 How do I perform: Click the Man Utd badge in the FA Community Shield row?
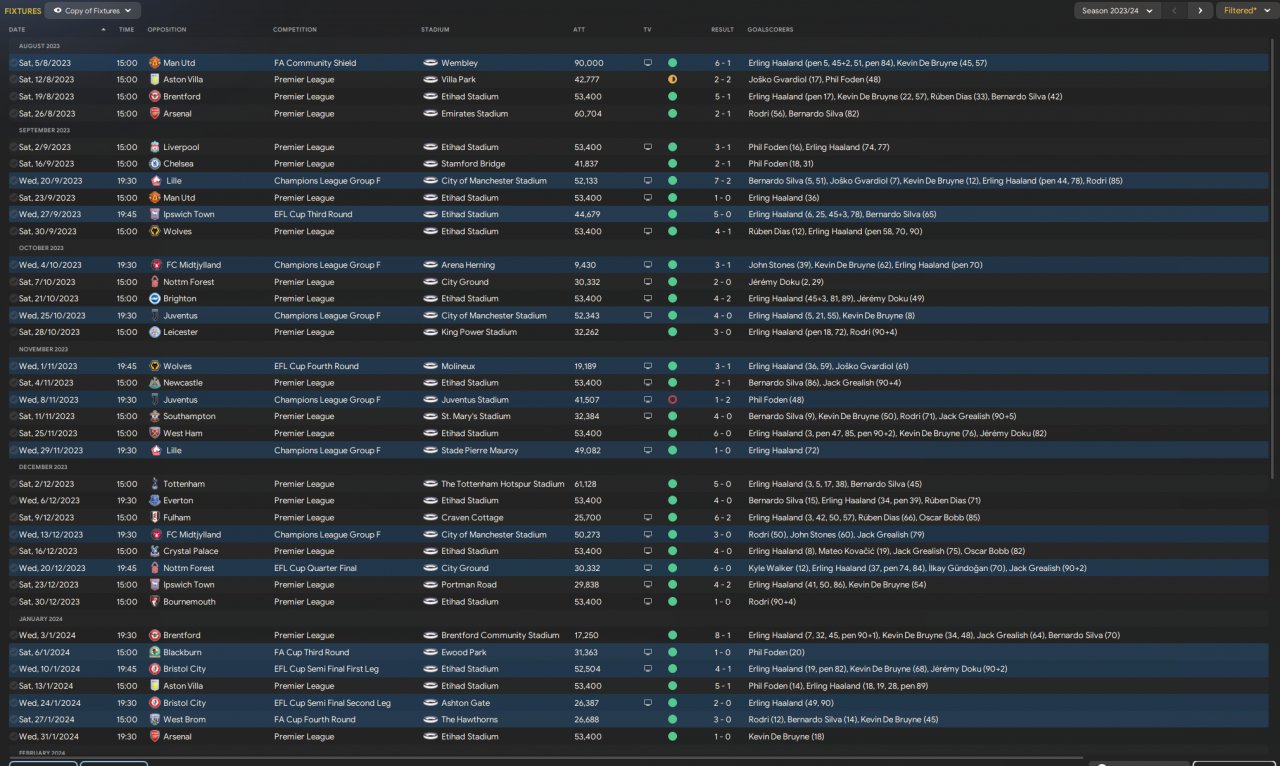(x=155, y=63)
